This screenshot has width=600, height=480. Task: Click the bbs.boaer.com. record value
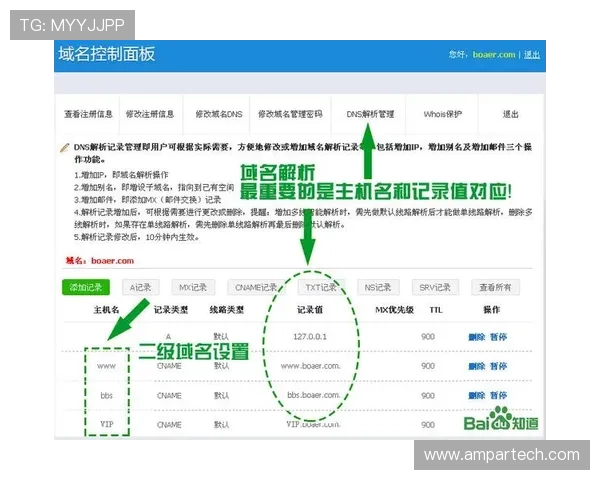click(313, 395)
